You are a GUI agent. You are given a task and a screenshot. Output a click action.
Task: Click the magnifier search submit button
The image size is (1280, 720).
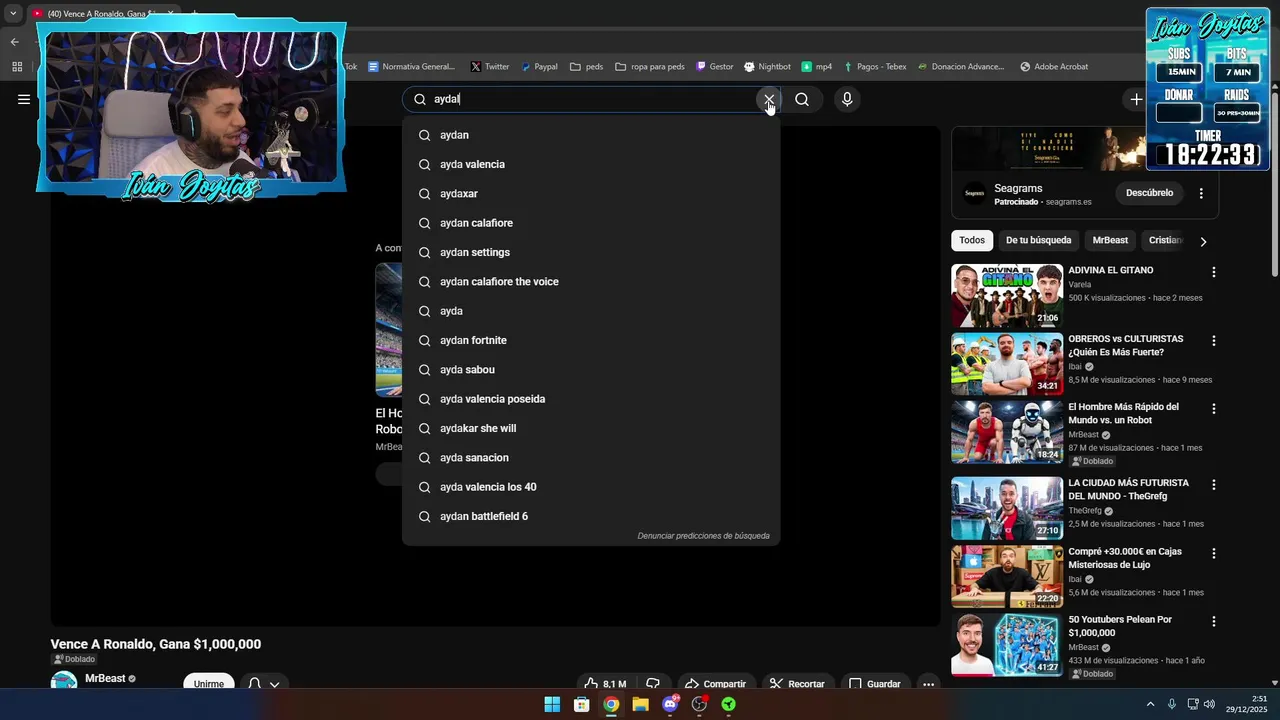click(x=802, y=99)
